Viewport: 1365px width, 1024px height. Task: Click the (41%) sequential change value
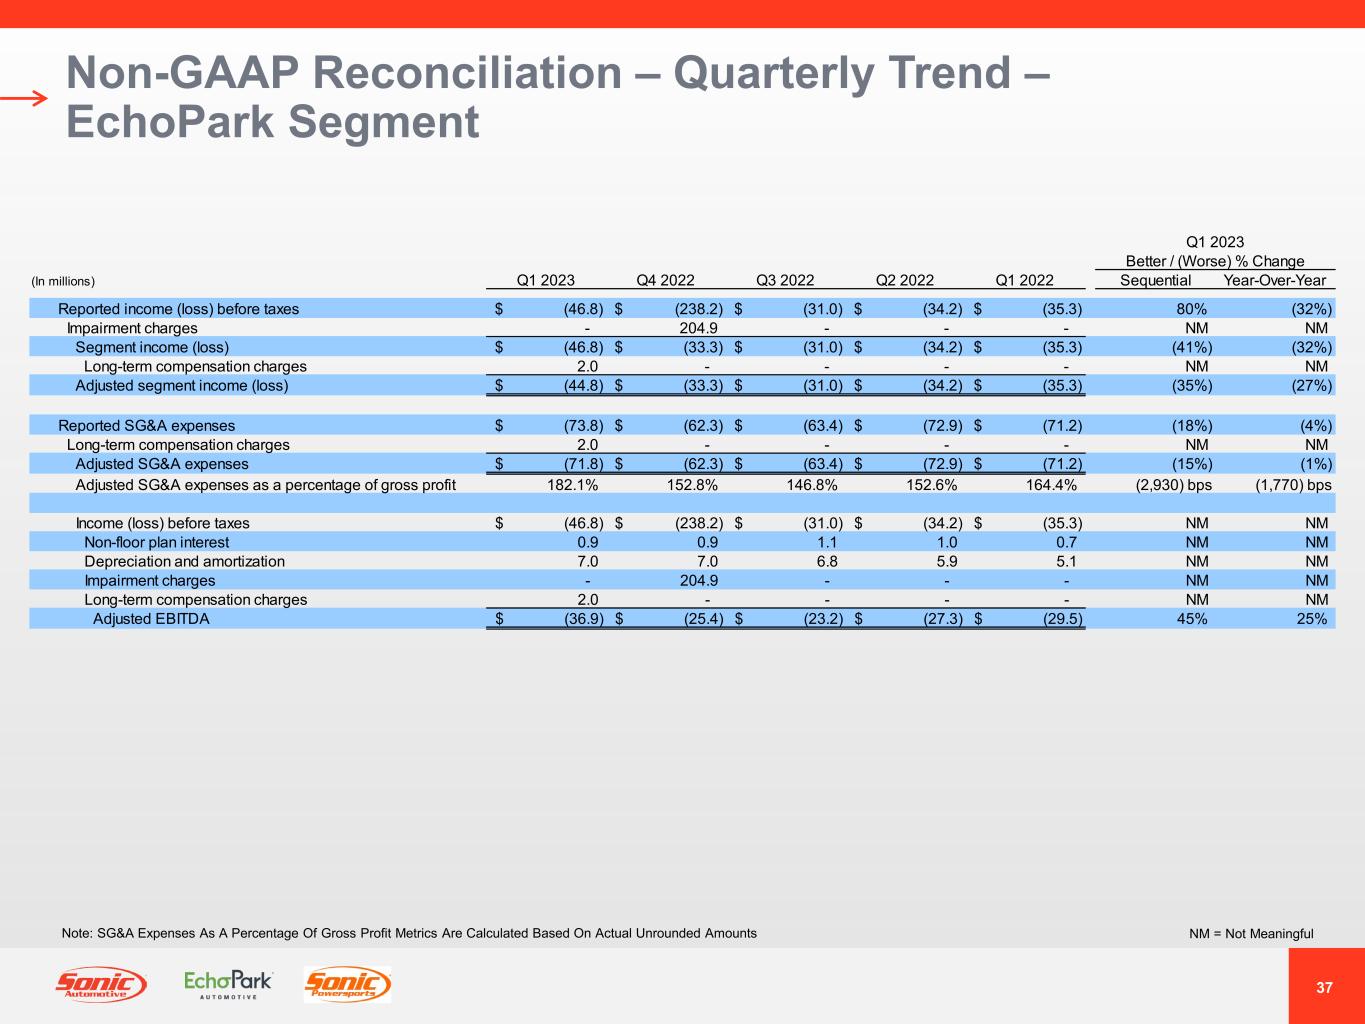1192,347
